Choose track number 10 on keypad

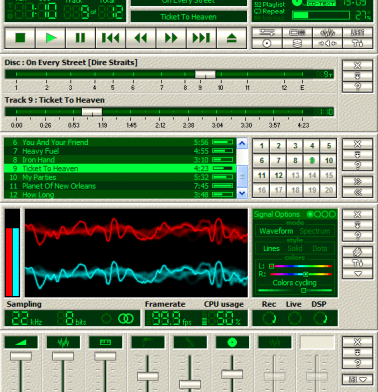[329, 161]
